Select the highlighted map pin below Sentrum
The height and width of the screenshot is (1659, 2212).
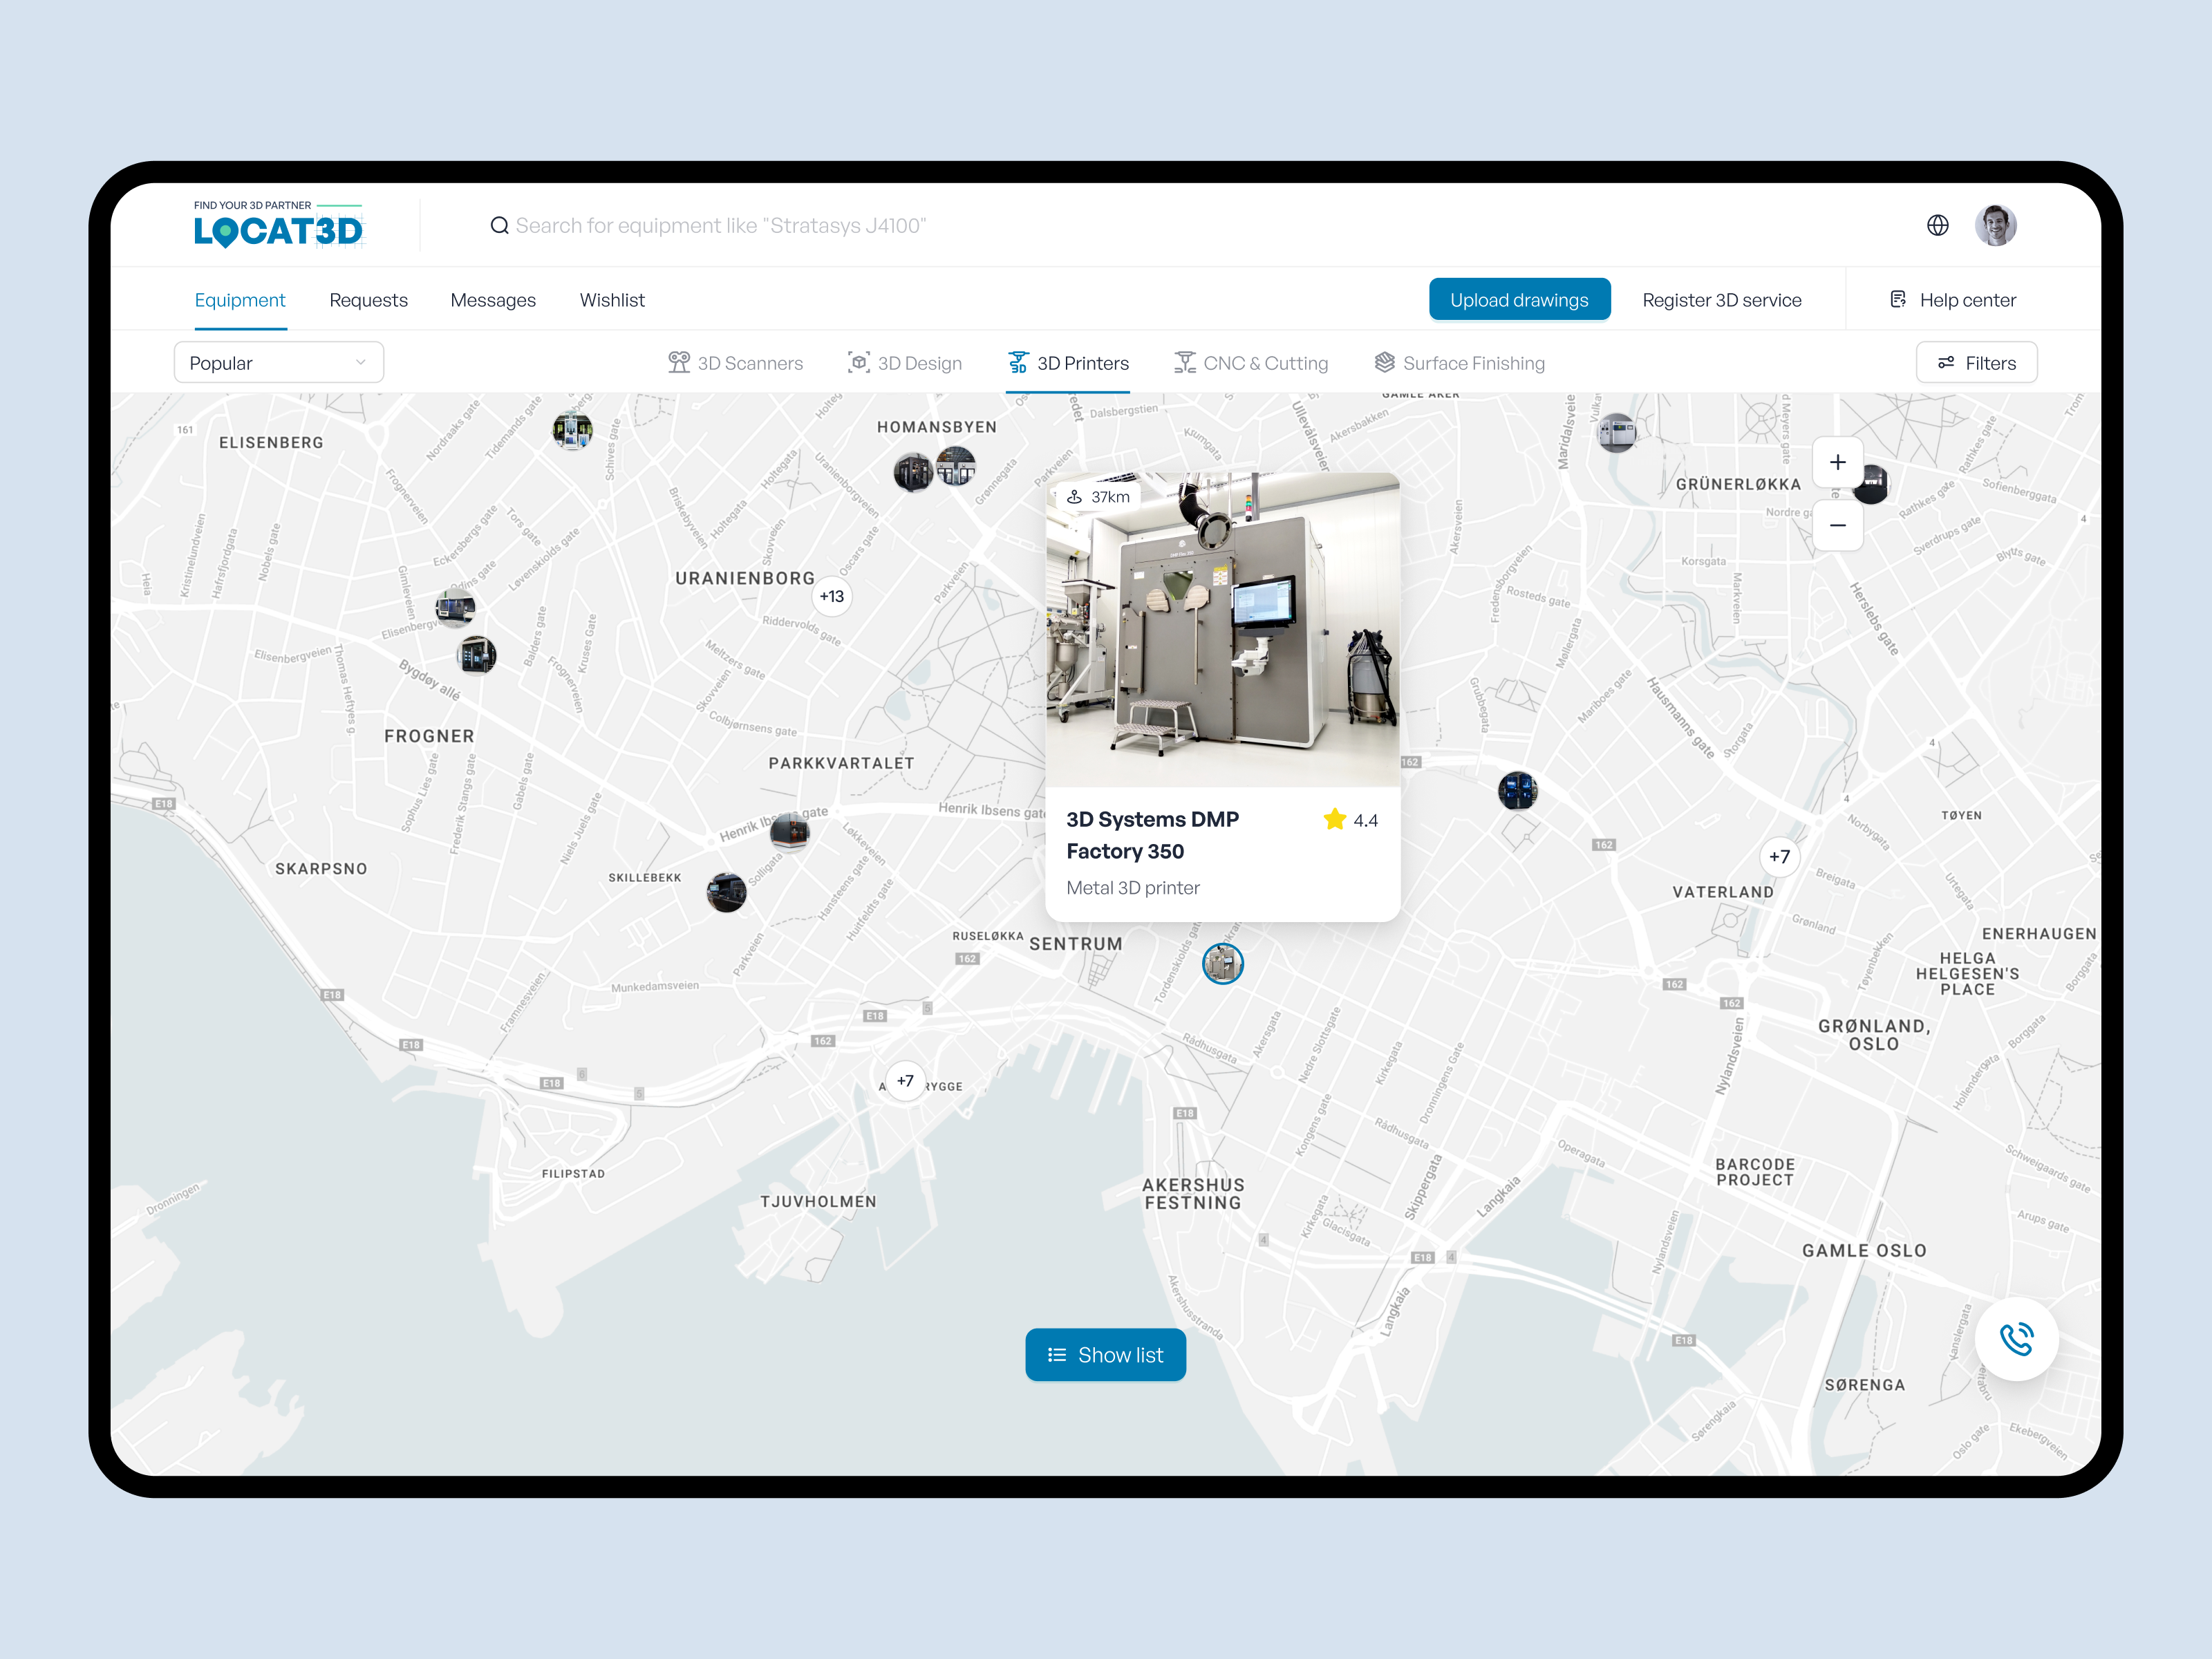coord(1222,963)
